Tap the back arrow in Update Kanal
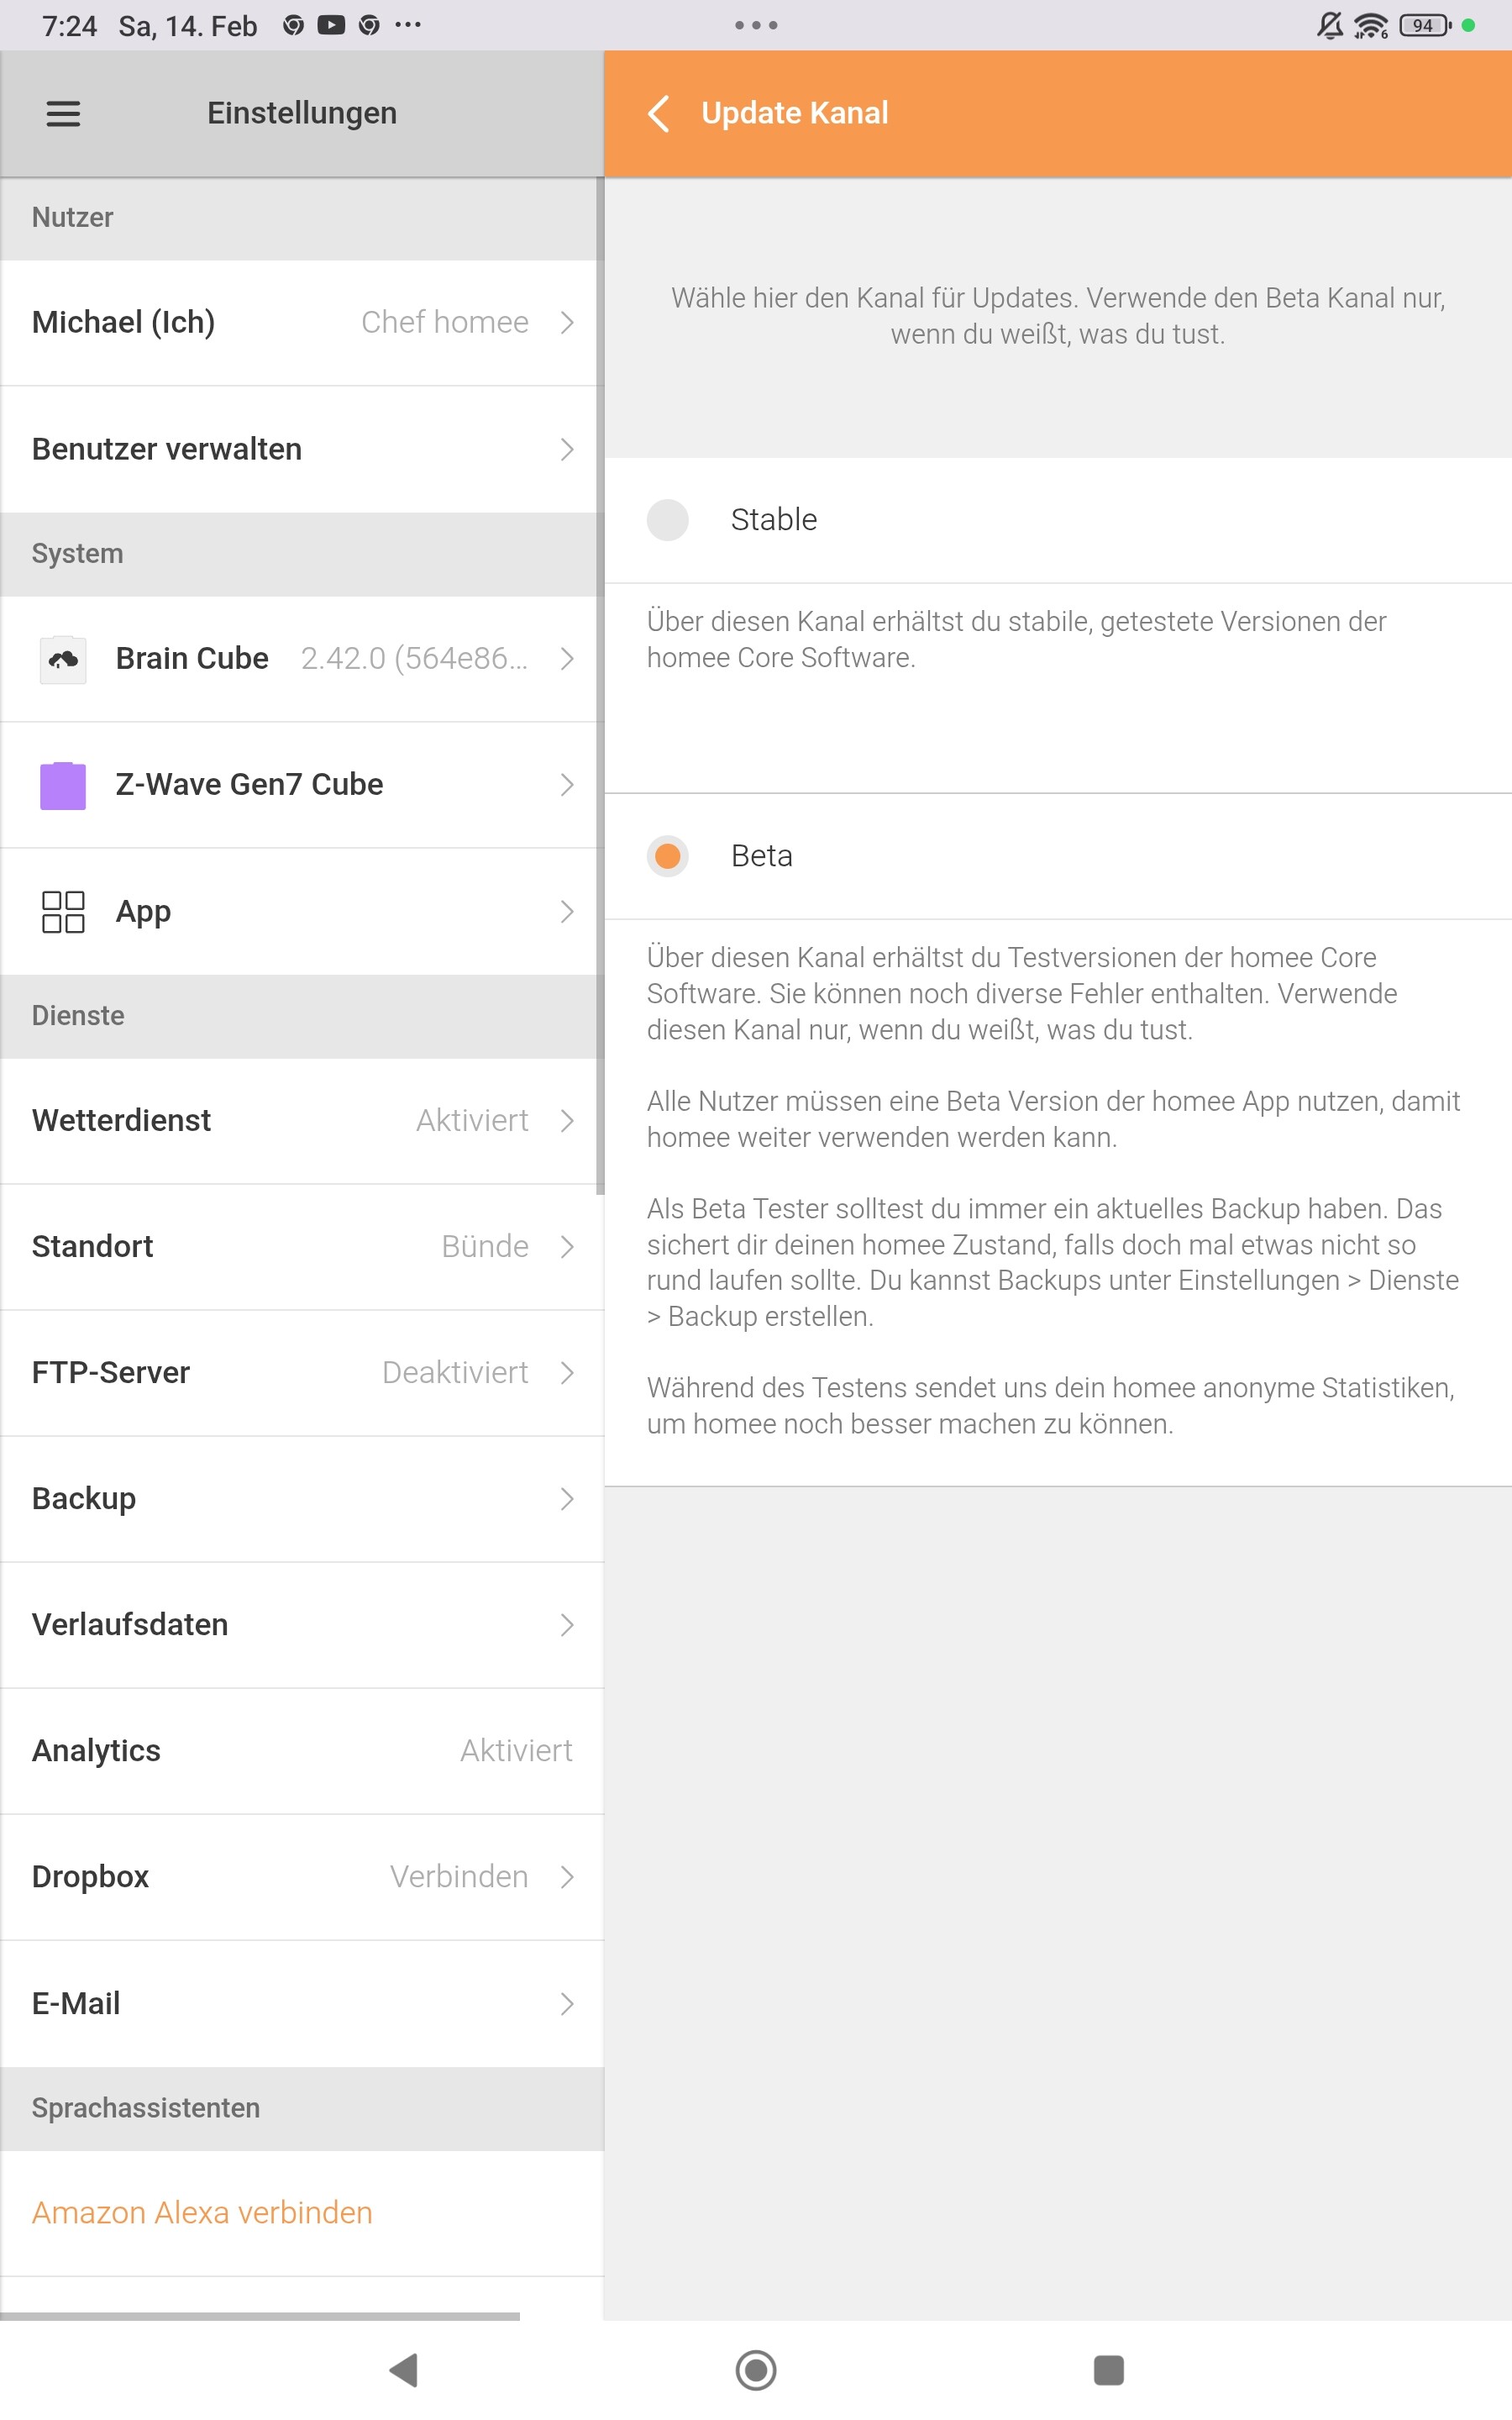This screenshot has height=2420, width=1512. (659, 113)
